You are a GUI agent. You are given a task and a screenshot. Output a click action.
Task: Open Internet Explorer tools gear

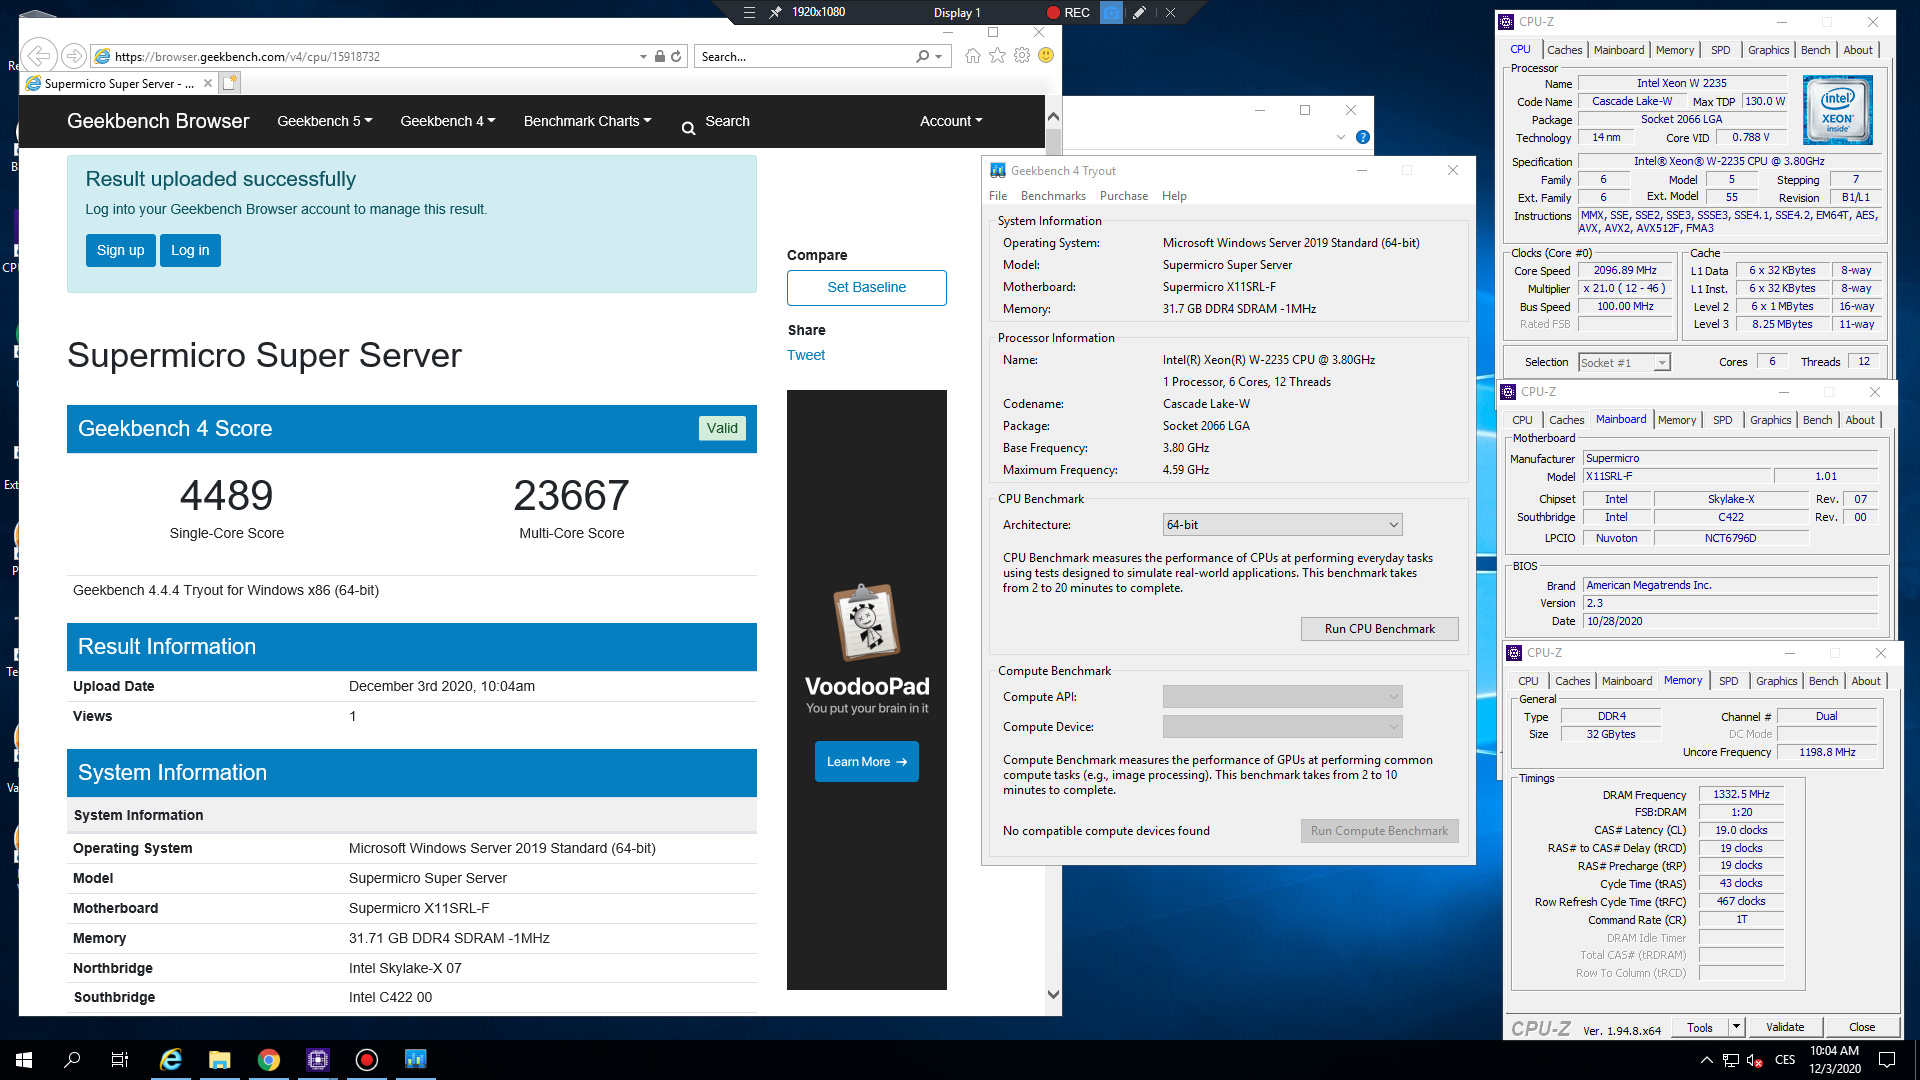click(x=1022, y=56)
